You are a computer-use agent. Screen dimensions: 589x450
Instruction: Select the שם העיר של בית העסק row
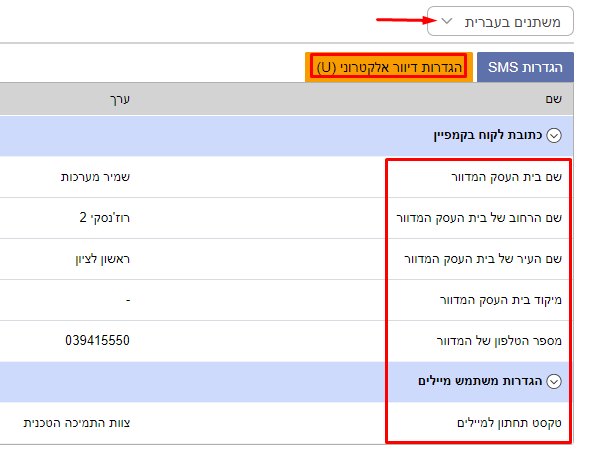coord(287,259)
